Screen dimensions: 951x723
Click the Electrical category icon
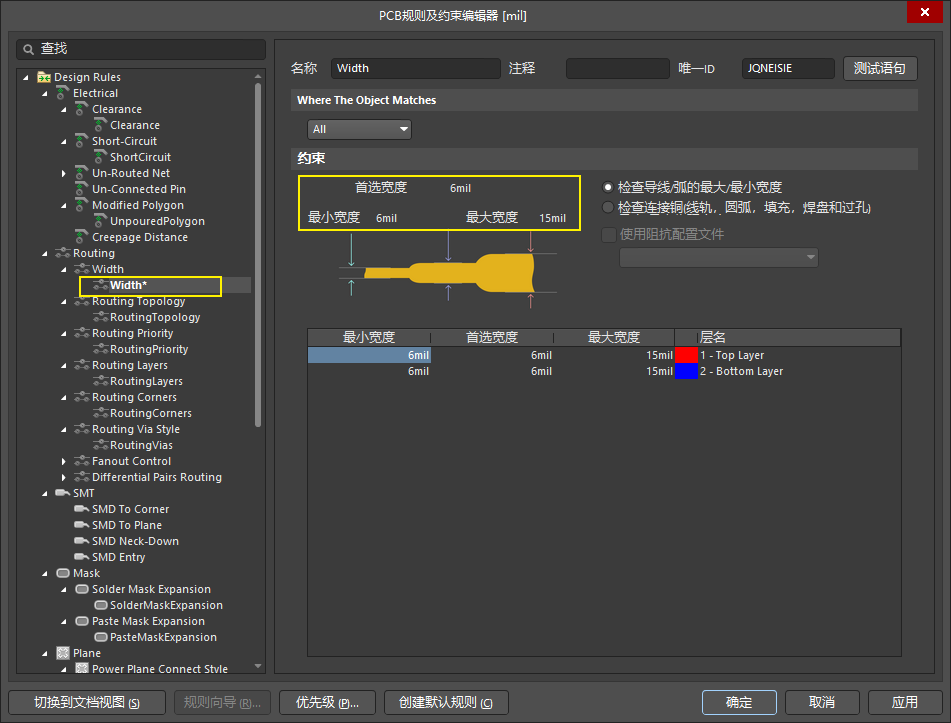tap(63, 93)
